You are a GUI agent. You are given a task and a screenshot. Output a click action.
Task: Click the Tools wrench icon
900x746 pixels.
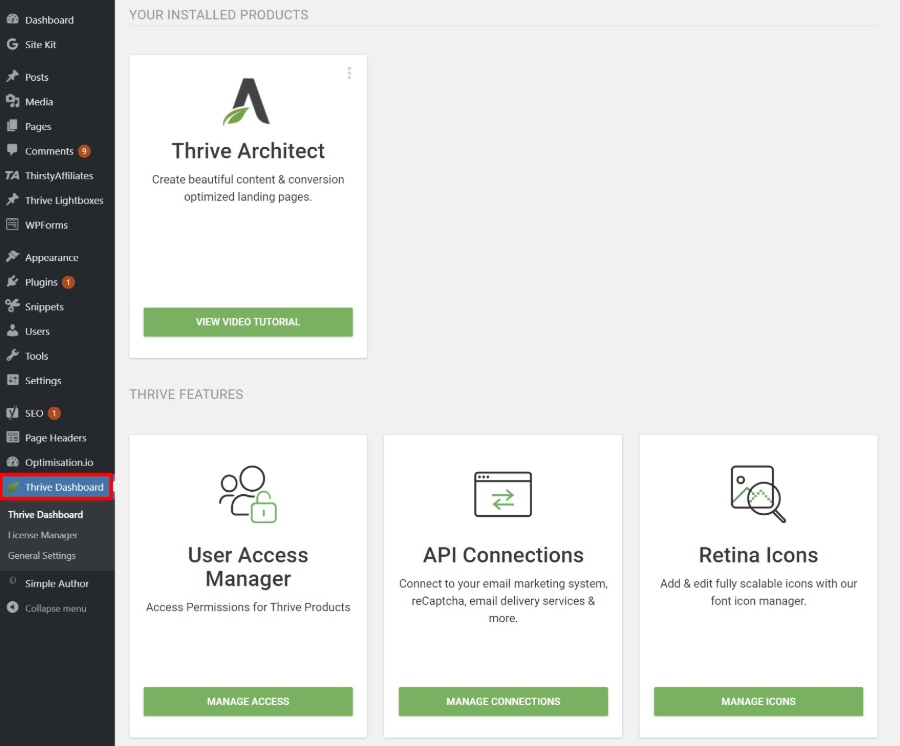click(x=13, y=355)
